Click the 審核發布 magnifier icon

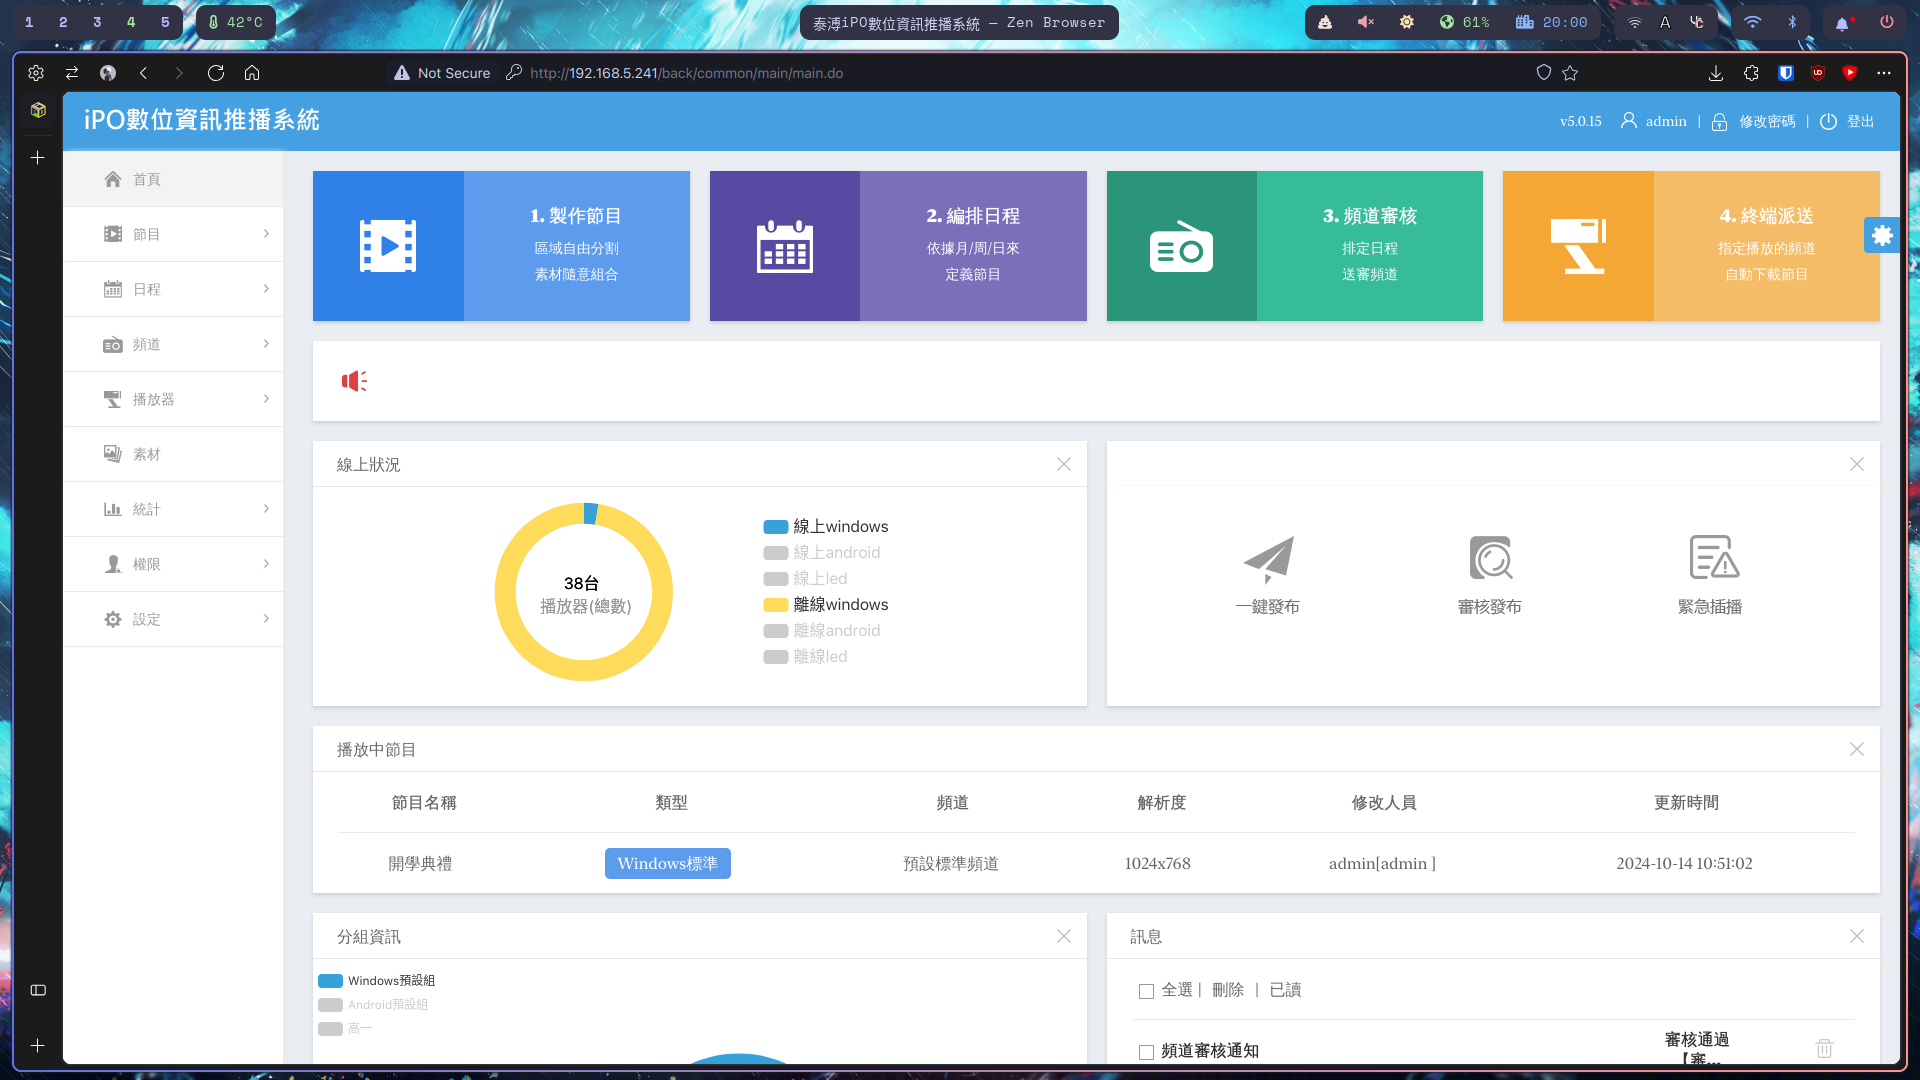(1490, 558)
